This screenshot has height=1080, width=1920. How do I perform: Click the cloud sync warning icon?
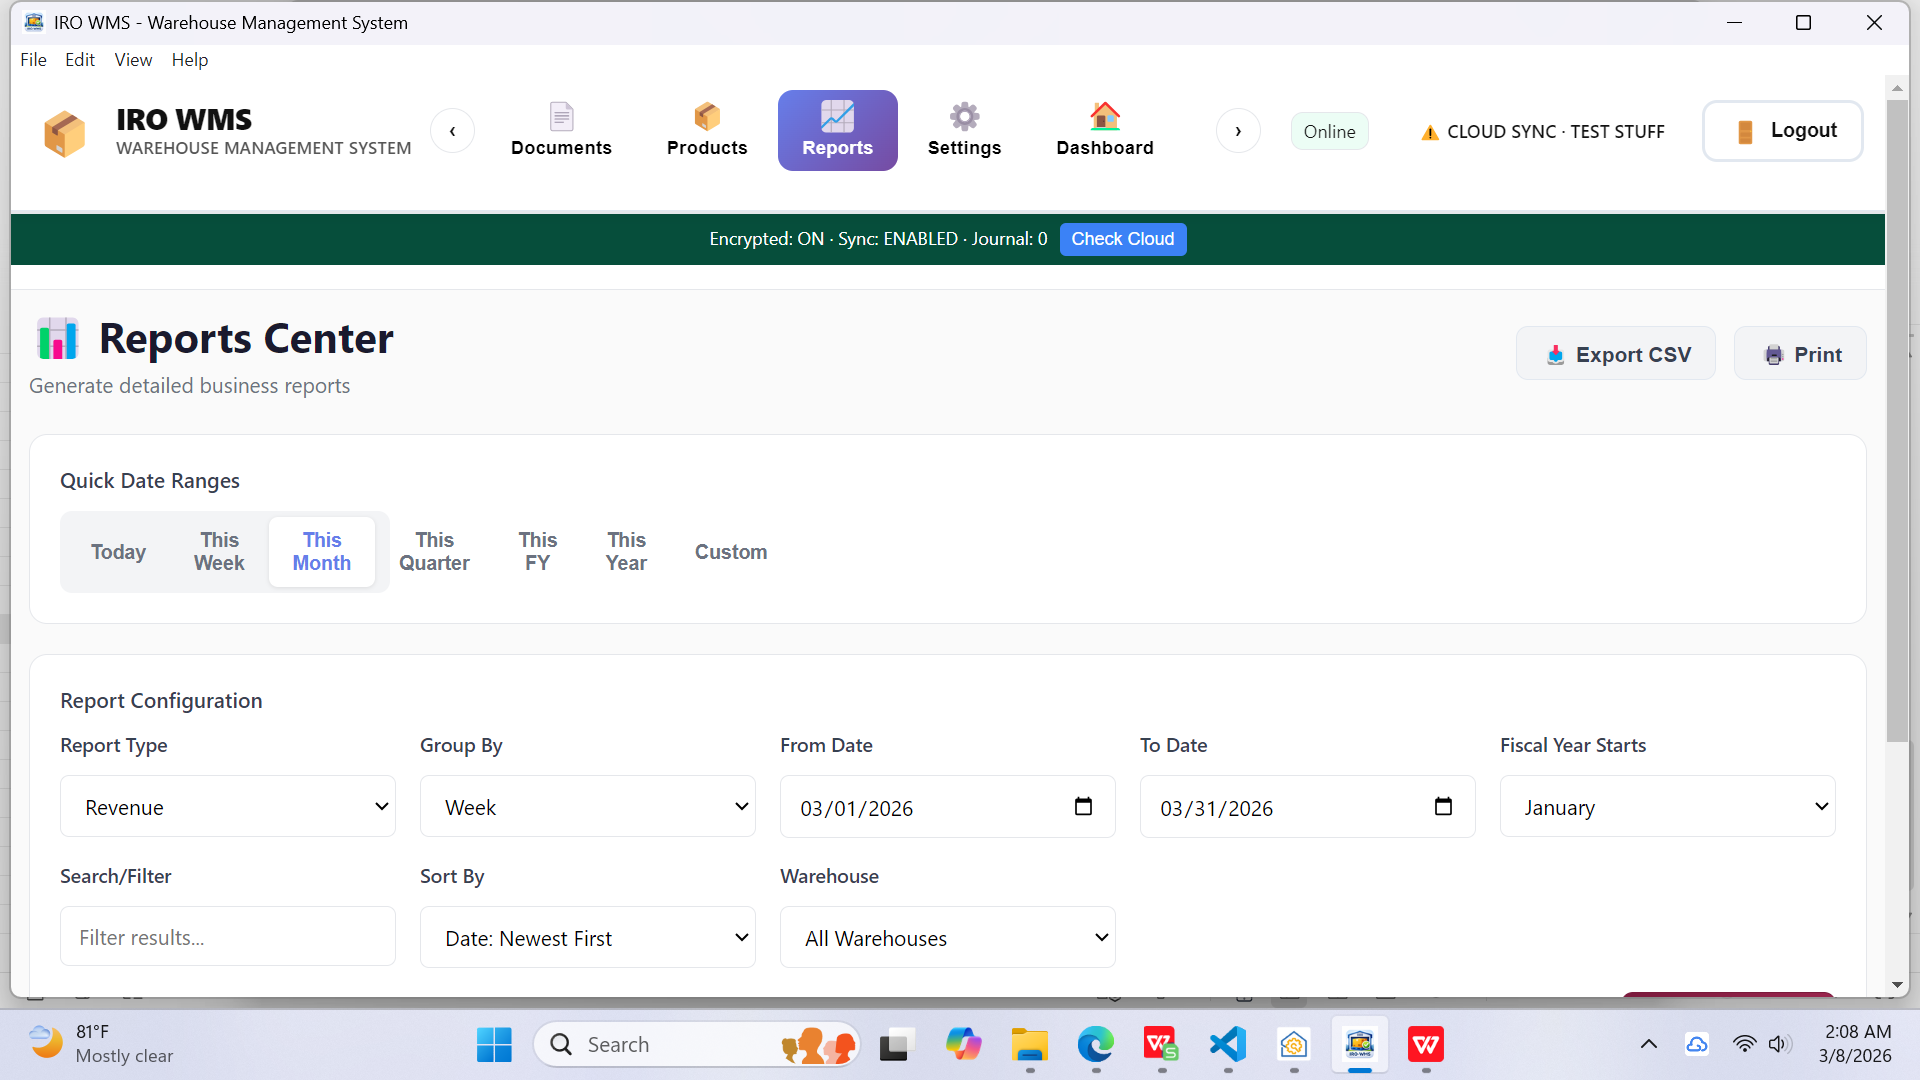click(x=1429, y=131)
